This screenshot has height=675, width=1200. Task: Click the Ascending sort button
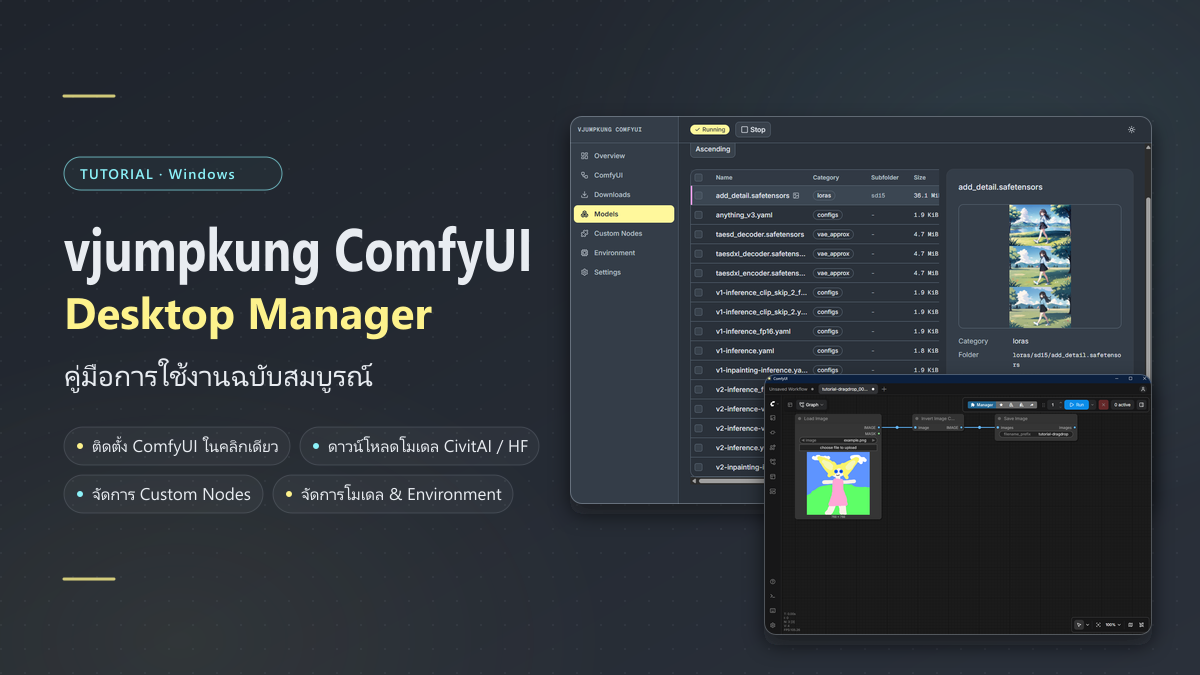tap(713, 149)
